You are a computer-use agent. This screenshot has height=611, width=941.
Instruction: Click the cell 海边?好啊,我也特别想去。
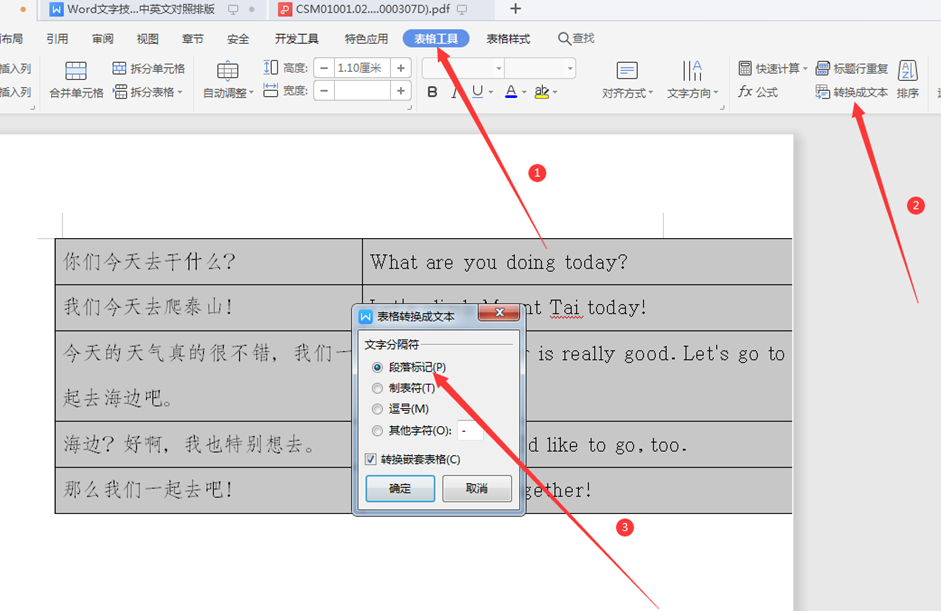pos(204,445)
